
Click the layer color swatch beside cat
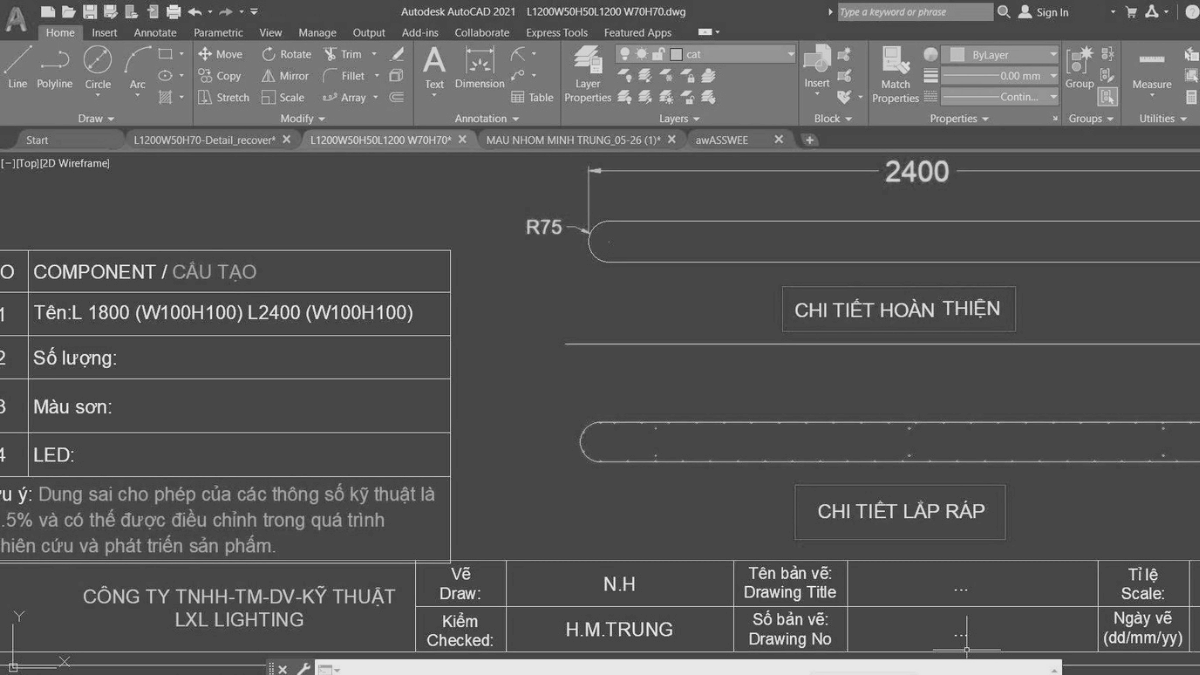pyautogui.click(x=676, y=54)
